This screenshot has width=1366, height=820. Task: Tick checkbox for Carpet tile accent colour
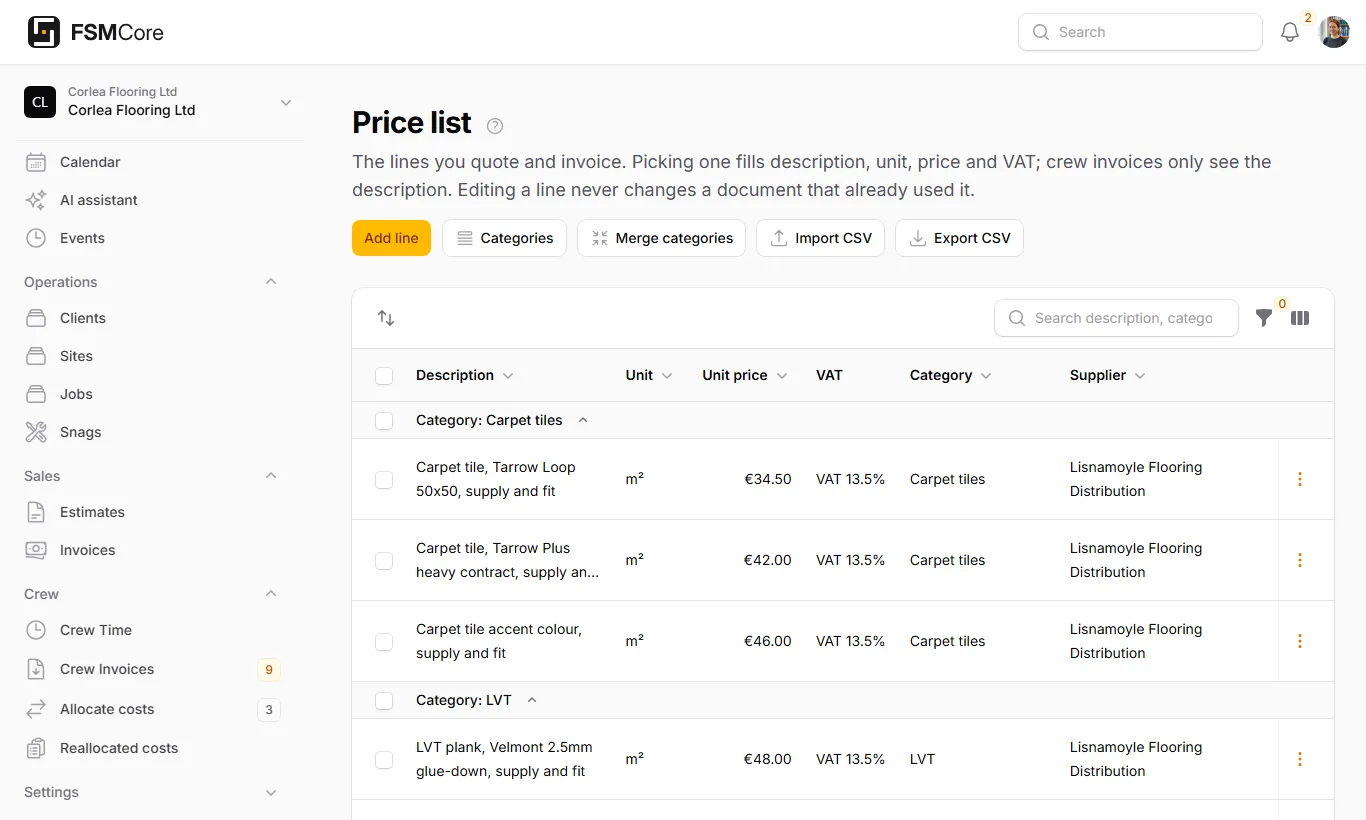click(384, 642)
